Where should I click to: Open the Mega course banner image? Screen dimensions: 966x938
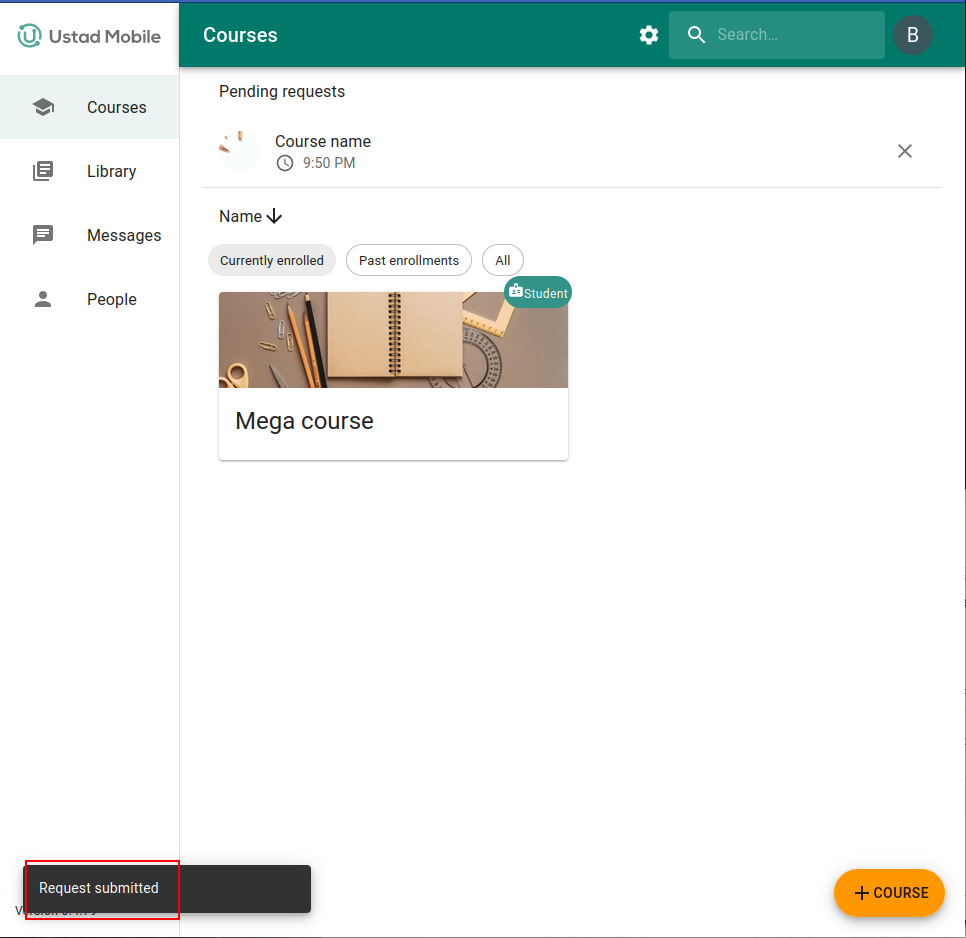pos(393,340)
